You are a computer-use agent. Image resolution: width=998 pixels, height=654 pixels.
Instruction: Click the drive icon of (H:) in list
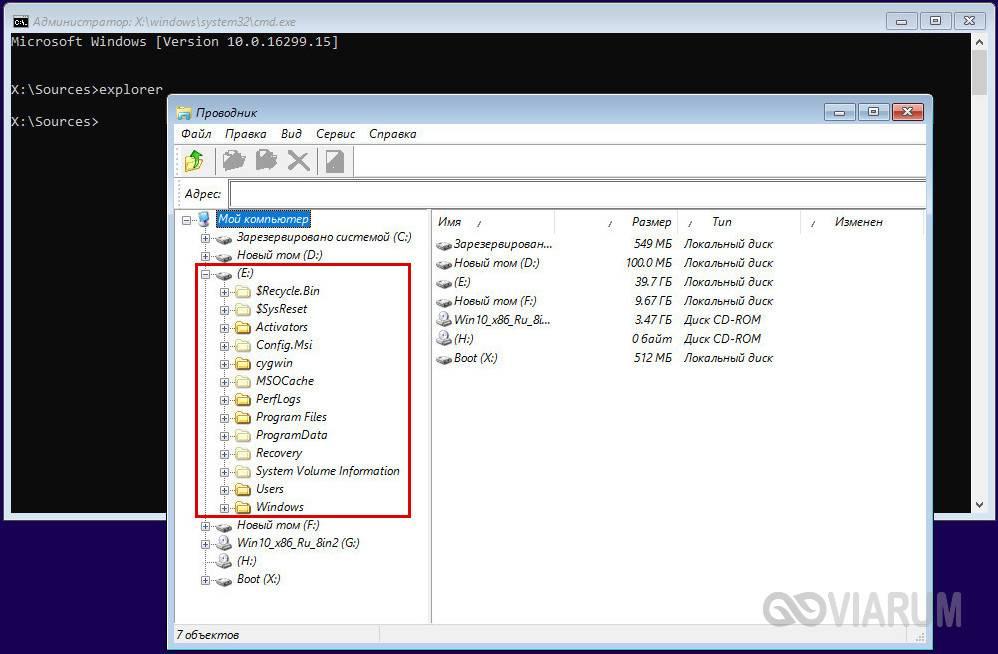pyautogui.click(x=444, y=338)
